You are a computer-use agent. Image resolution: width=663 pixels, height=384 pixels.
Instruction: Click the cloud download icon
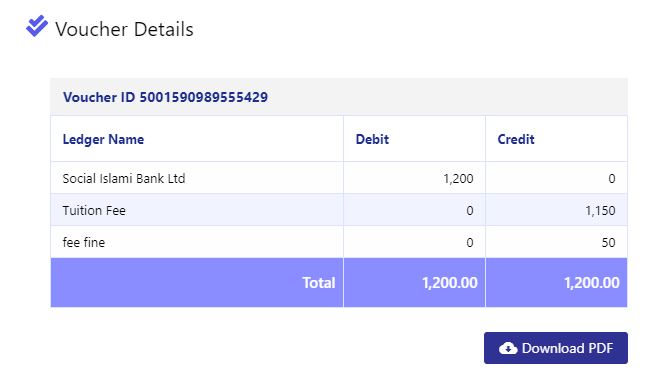(x=508, y=348)
